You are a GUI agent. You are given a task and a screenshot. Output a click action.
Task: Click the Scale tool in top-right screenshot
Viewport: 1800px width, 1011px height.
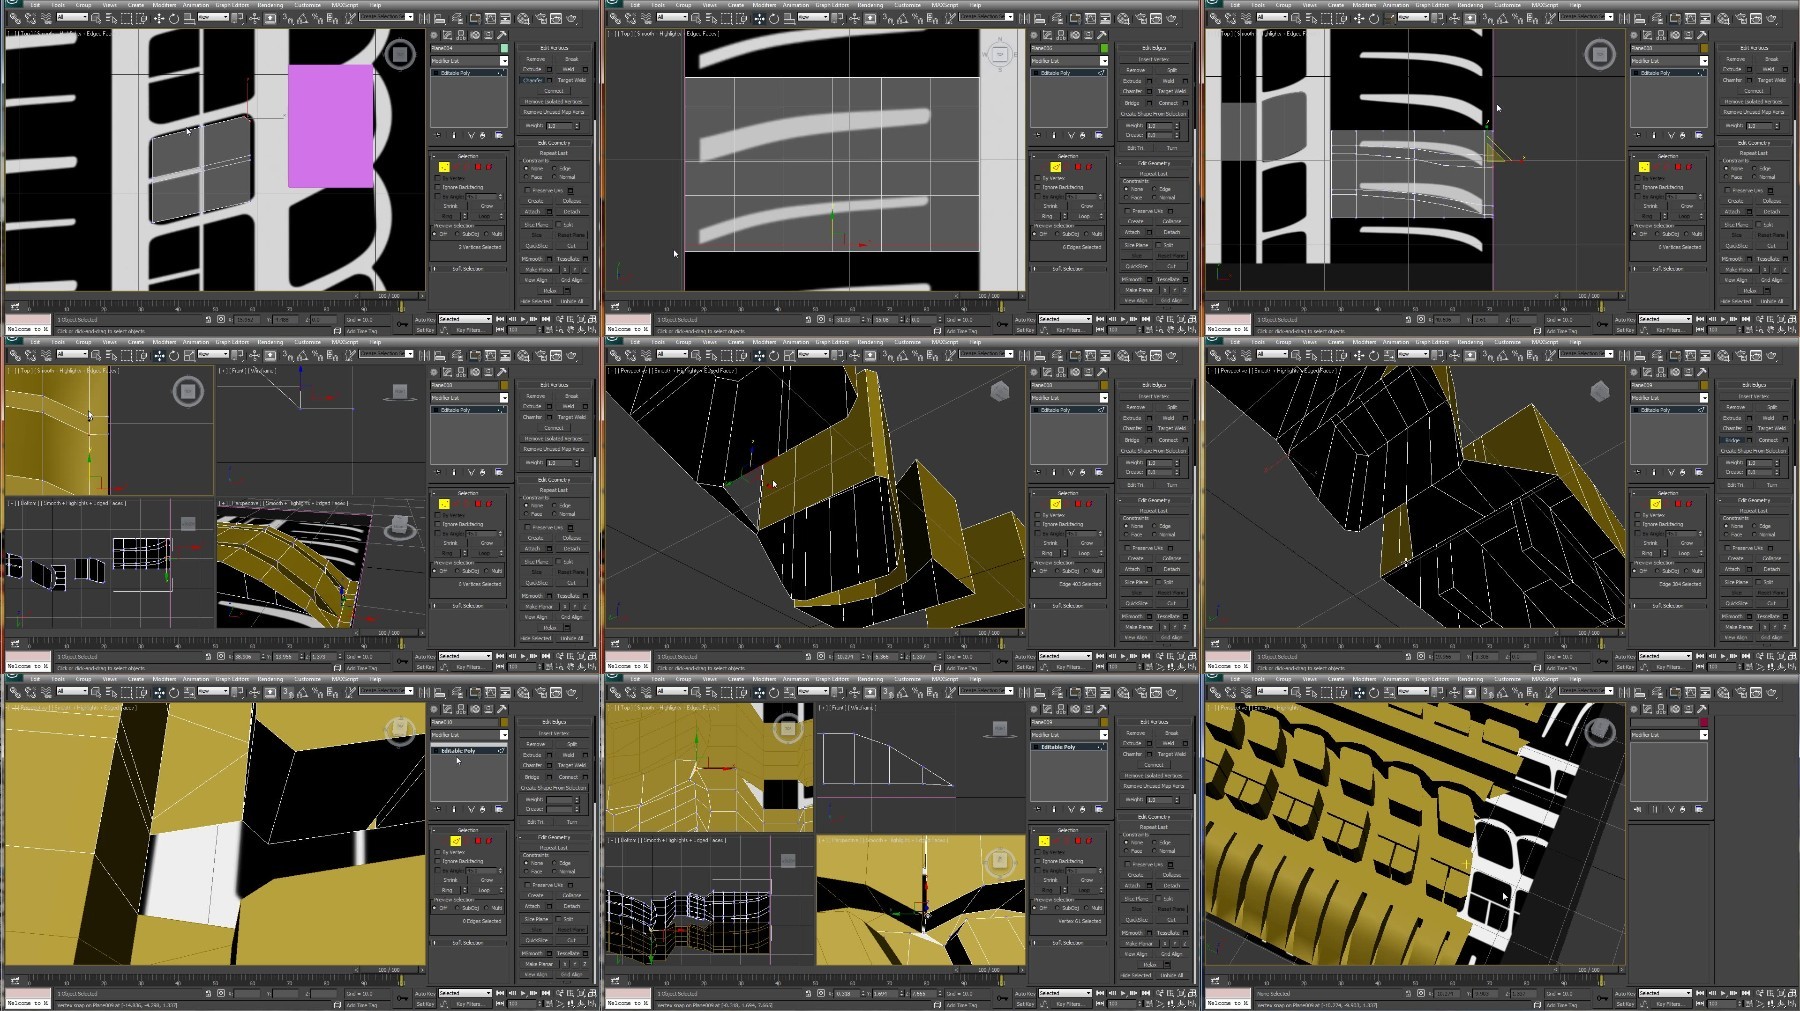point(1389,18)
